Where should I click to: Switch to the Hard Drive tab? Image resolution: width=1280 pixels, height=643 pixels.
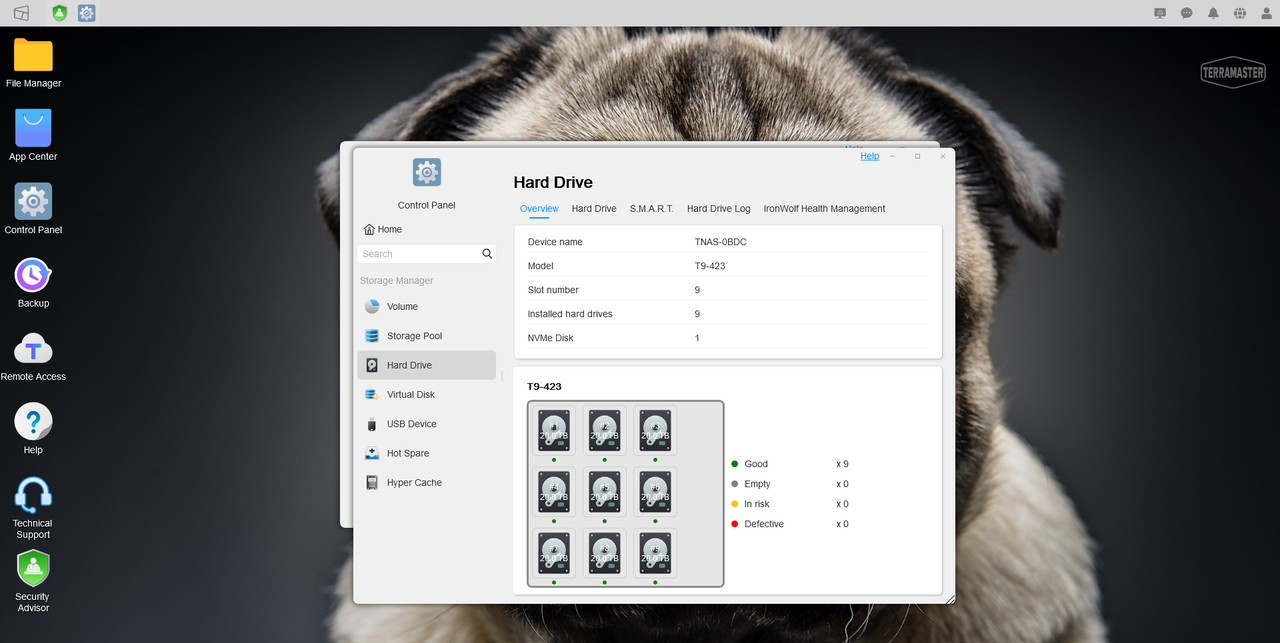594,209
